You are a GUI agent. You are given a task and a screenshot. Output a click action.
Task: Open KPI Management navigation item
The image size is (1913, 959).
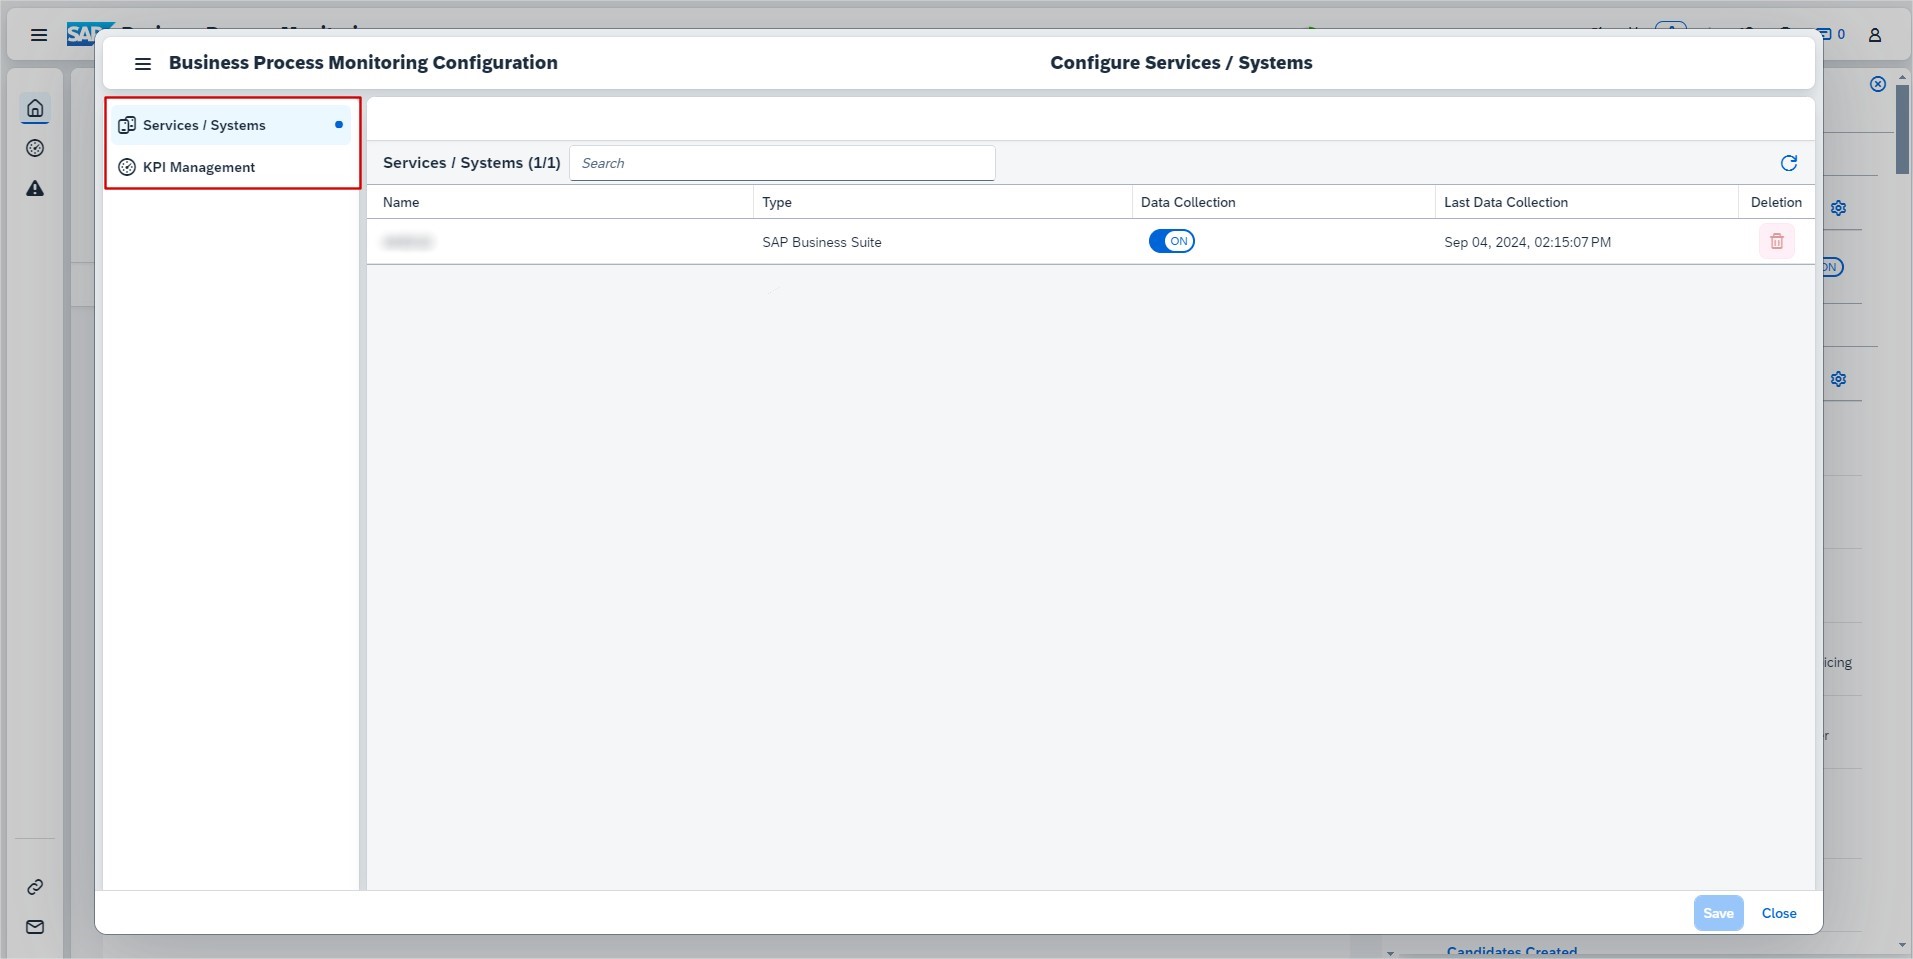tap(199, 167)
